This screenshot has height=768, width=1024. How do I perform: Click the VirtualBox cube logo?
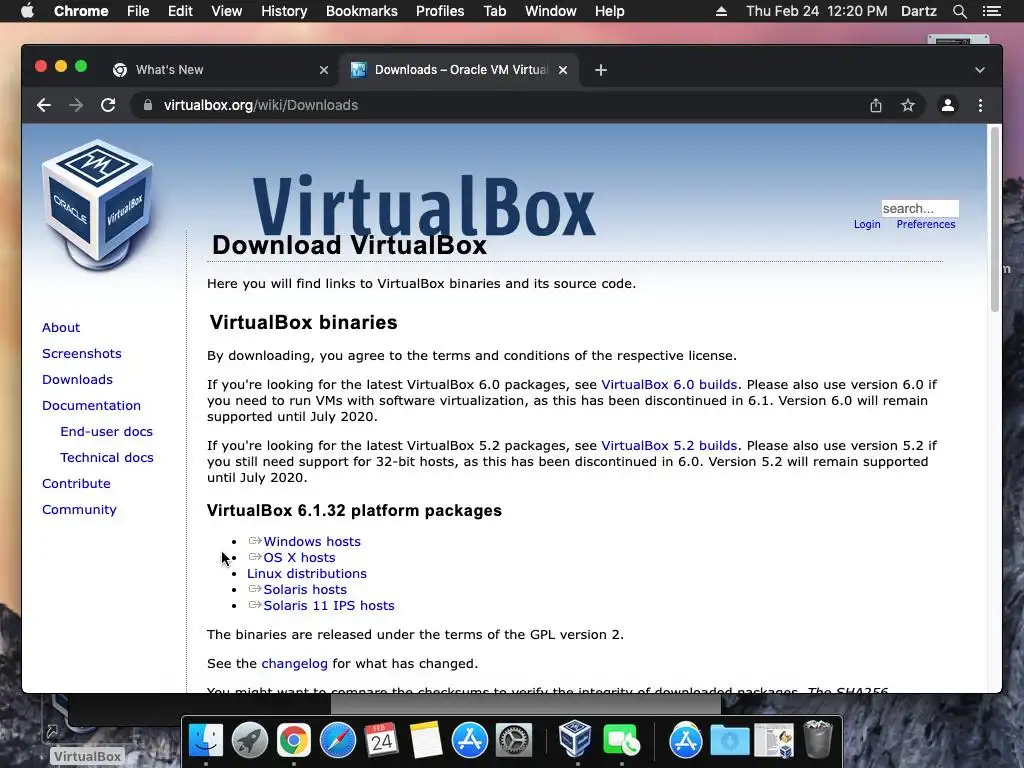pyautogui.click(x=98, y=204)
